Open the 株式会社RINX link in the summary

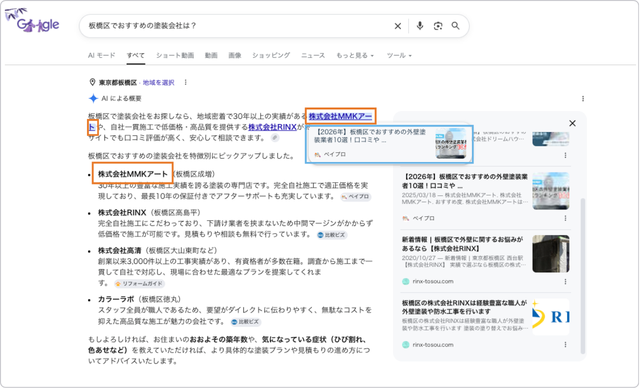click(x=272, y=127)
